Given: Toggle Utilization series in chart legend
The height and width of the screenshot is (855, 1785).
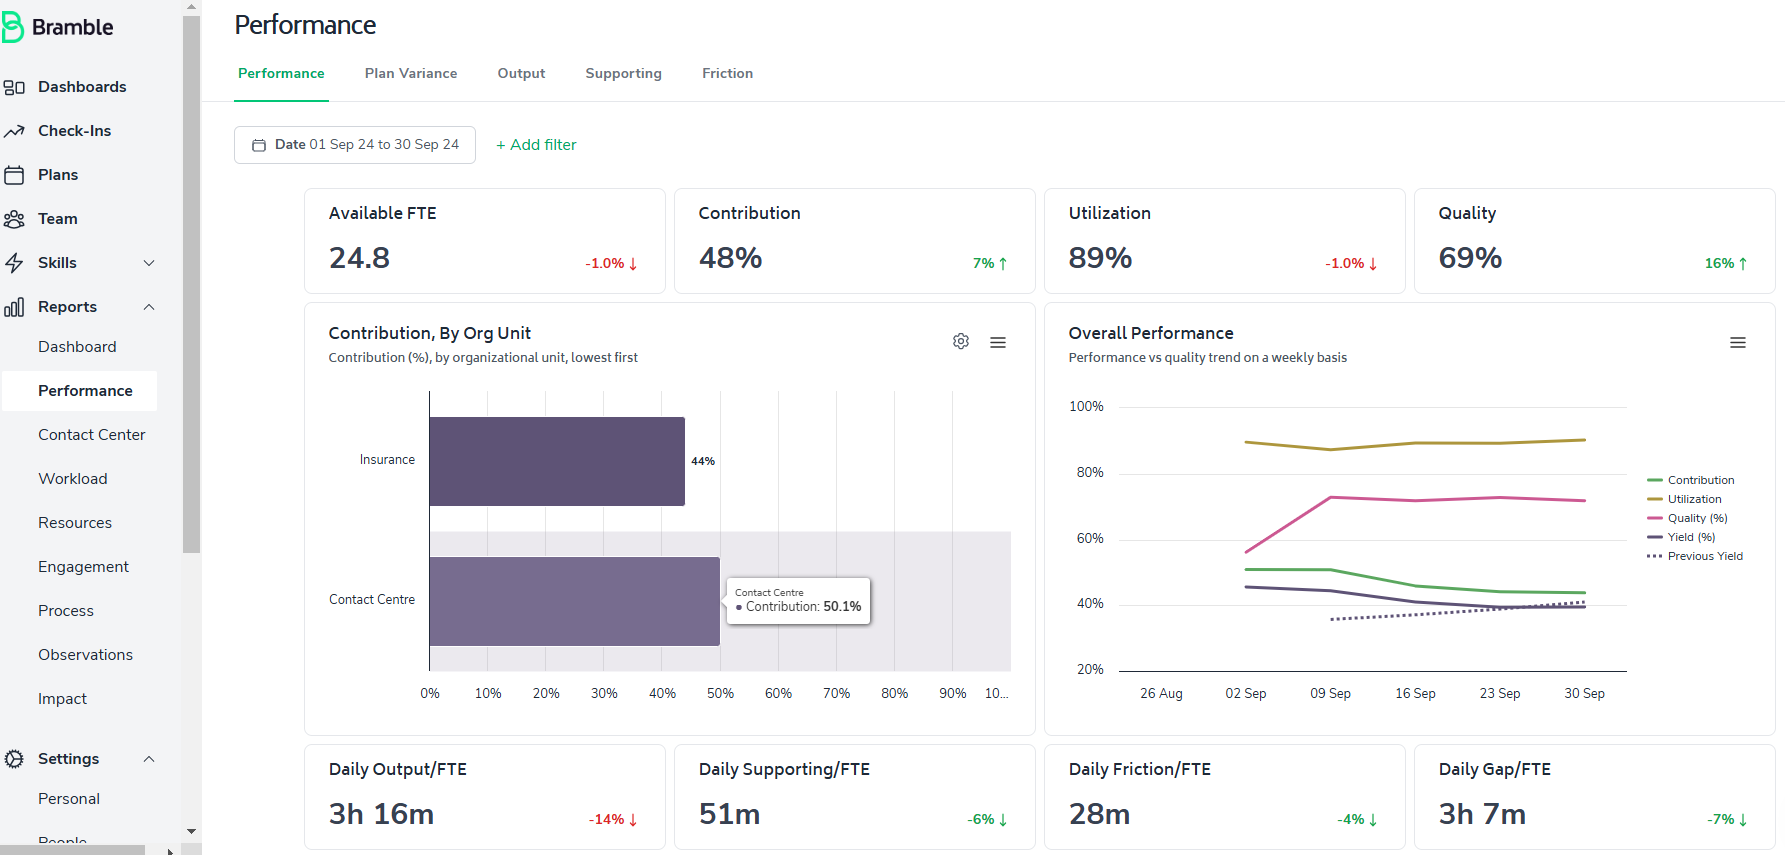Looking at the screenshot, I should [x=1685, y=499].
